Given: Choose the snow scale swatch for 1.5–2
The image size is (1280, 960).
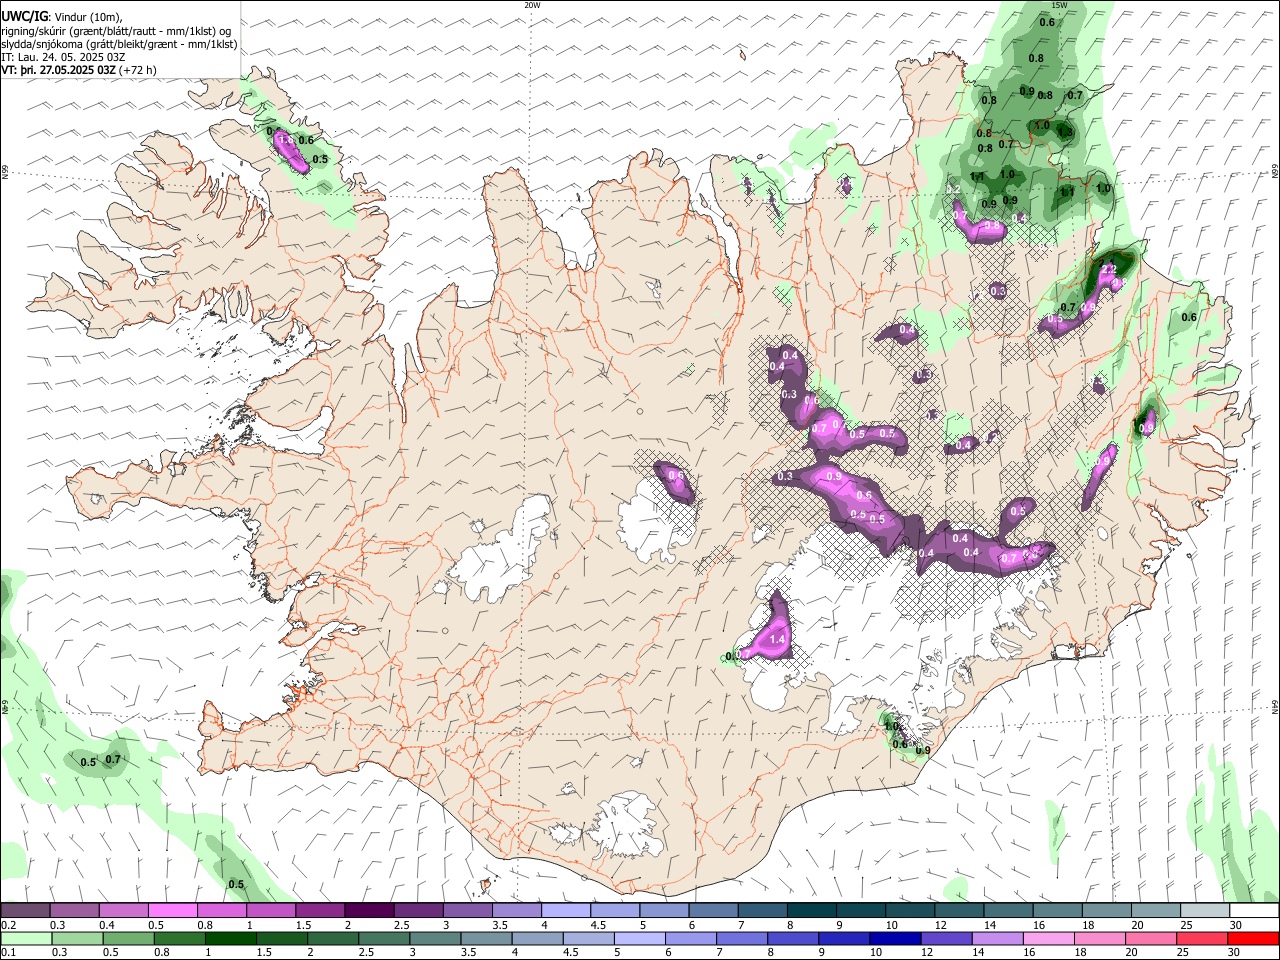Looking at the screenshot, I should [x=319, y=911].
